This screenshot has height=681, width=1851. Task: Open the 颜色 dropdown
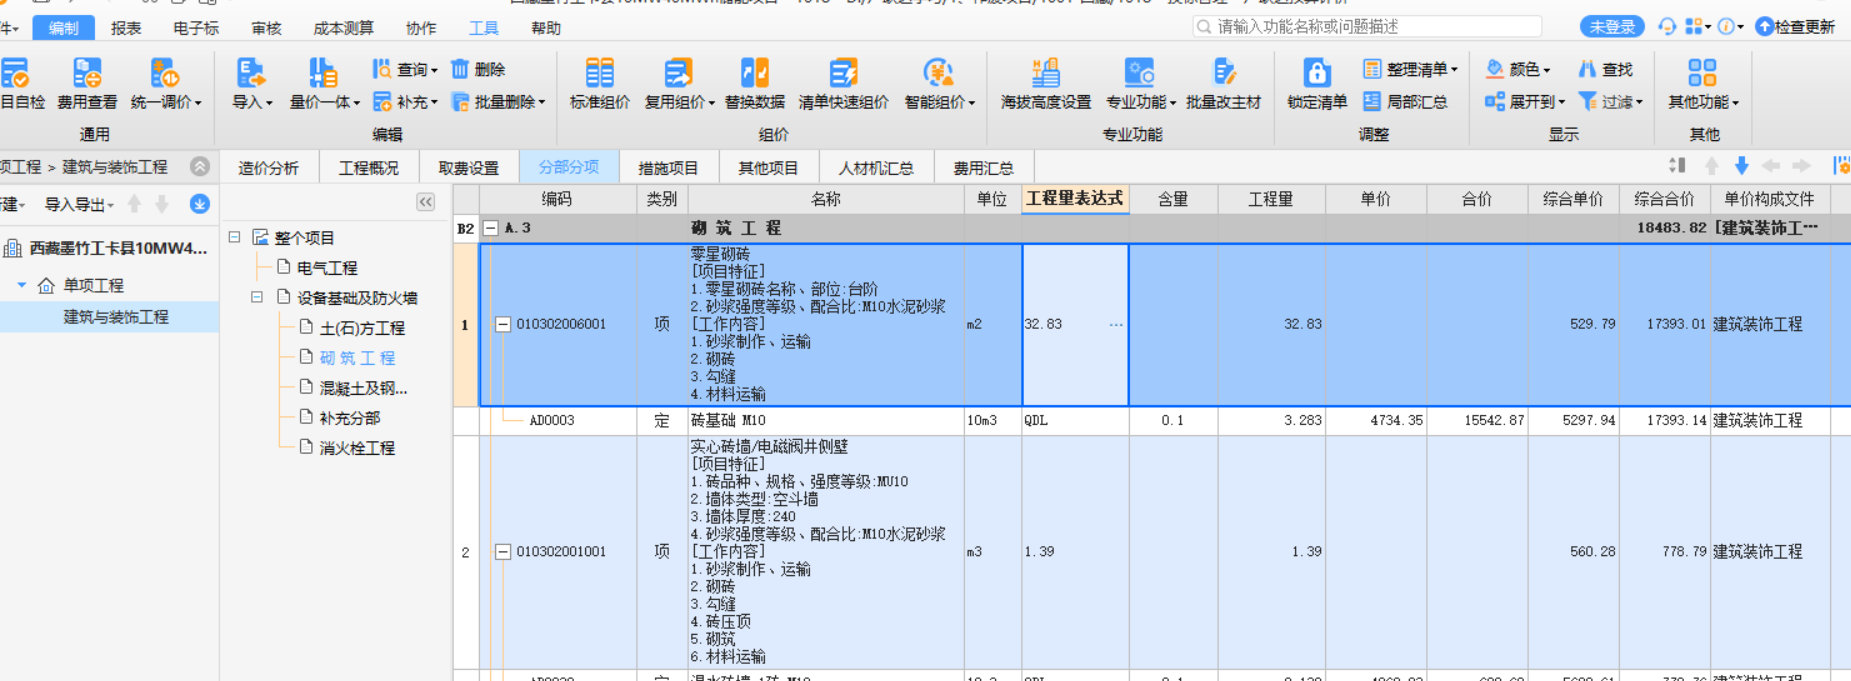click(x=1517, y=69)
